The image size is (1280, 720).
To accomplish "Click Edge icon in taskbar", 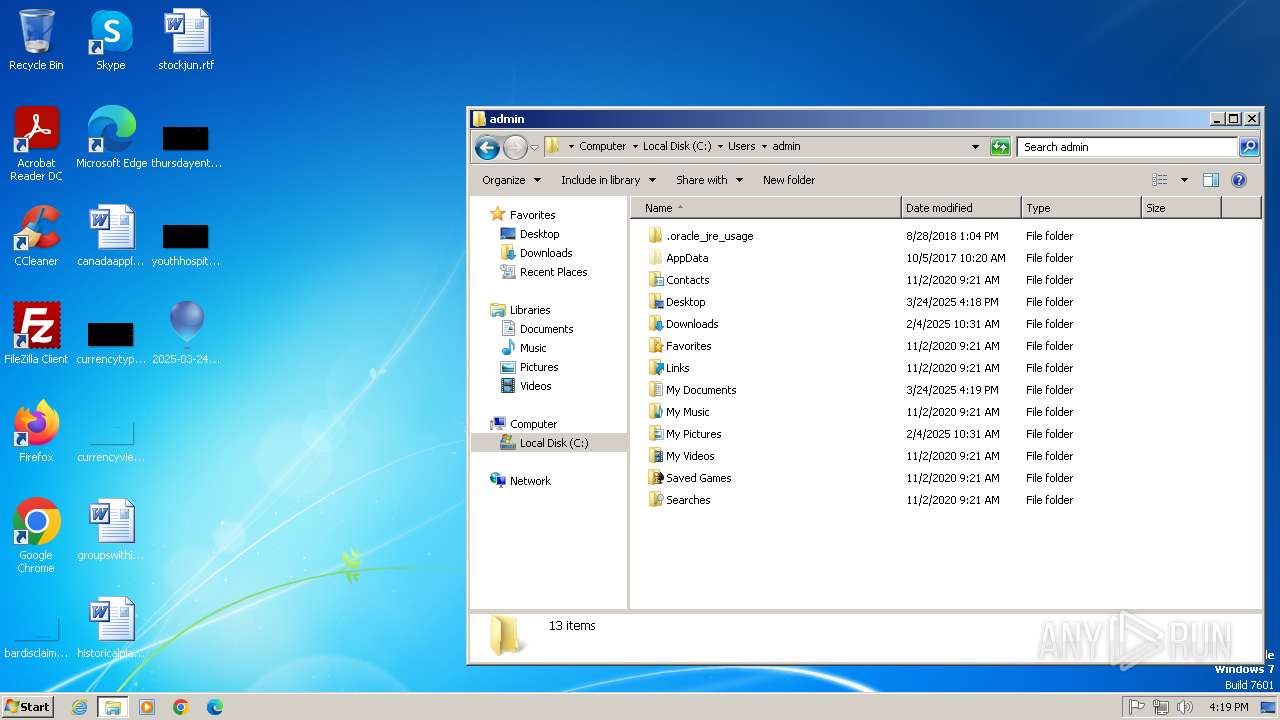I will [x=215, y=707].
